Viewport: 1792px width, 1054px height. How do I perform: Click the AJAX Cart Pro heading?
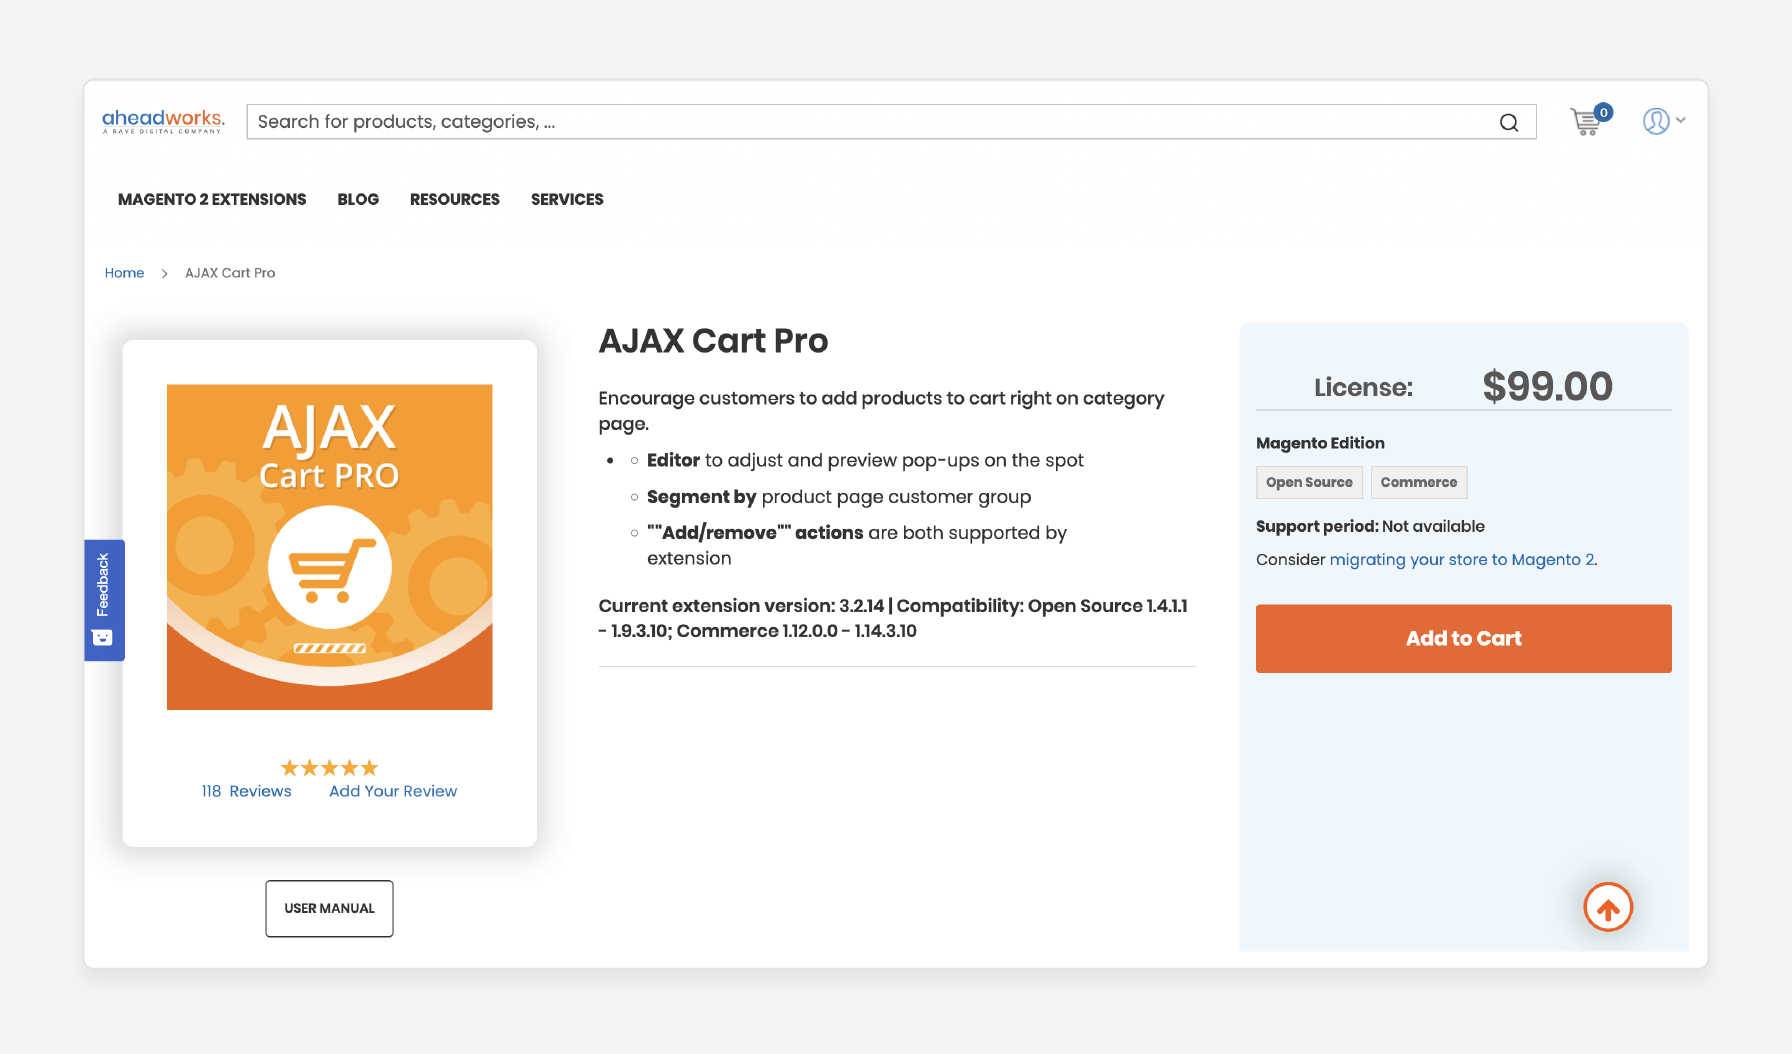click(x=713, y=341)
